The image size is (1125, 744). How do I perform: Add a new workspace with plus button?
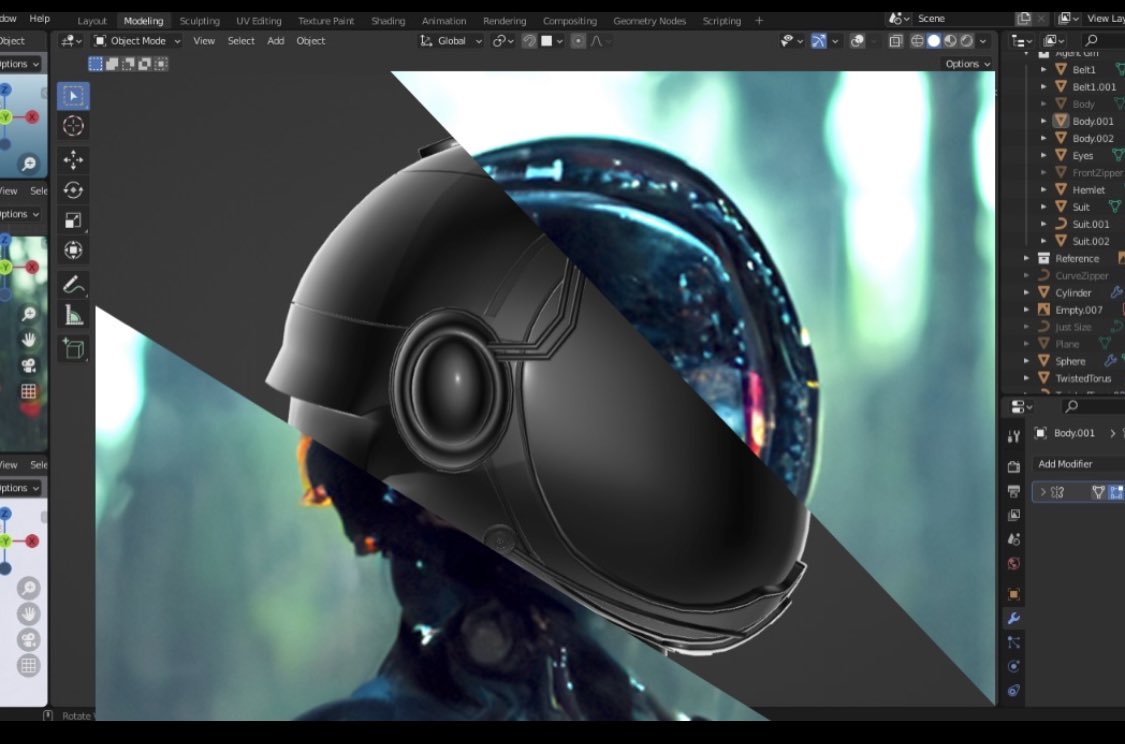[x=759, y=21]
